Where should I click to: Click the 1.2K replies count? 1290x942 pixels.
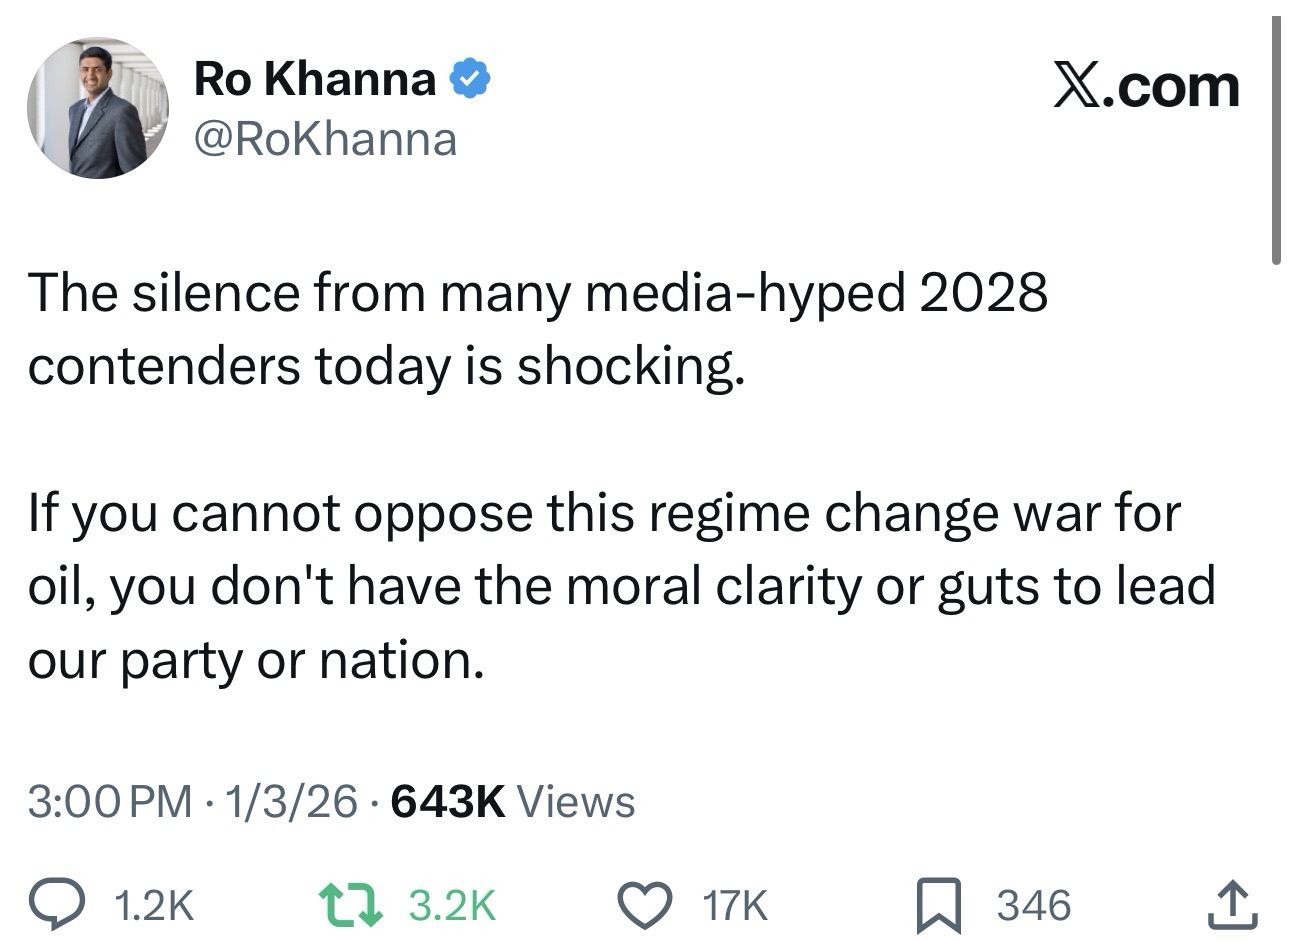click(x=153, y=905)
